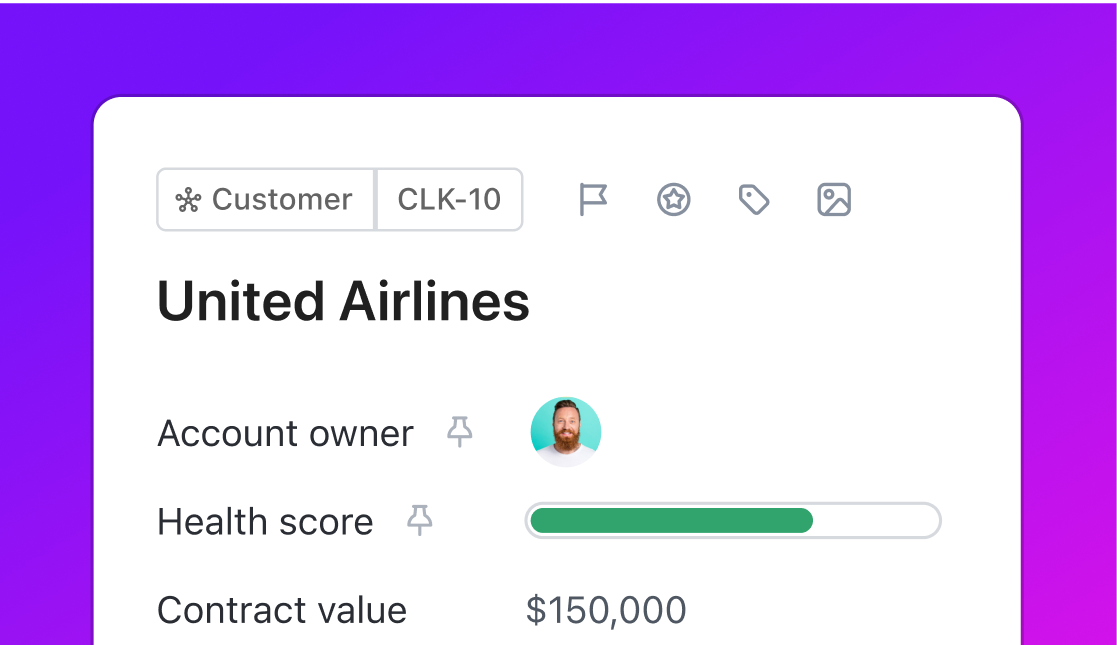Click the flag icon
This screenshot has width=1117, height=645.
[593, 200]
